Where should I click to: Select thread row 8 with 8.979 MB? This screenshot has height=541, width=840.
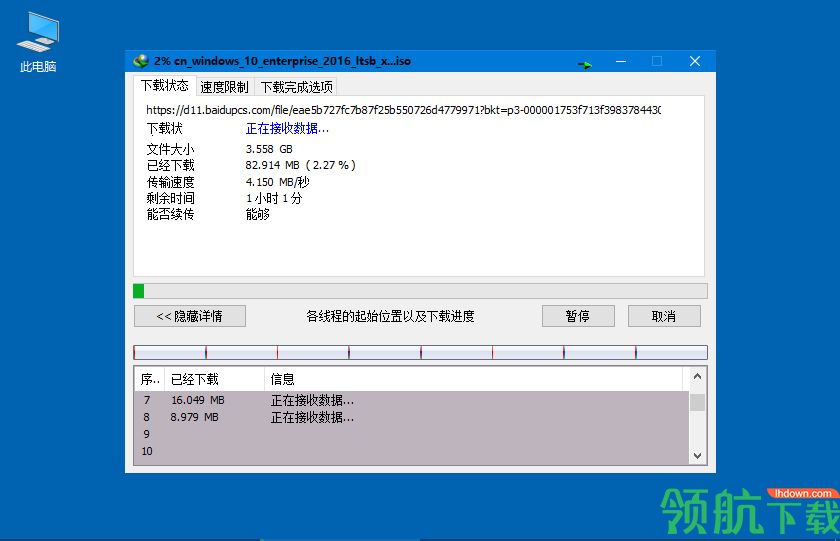pos(411,417)
